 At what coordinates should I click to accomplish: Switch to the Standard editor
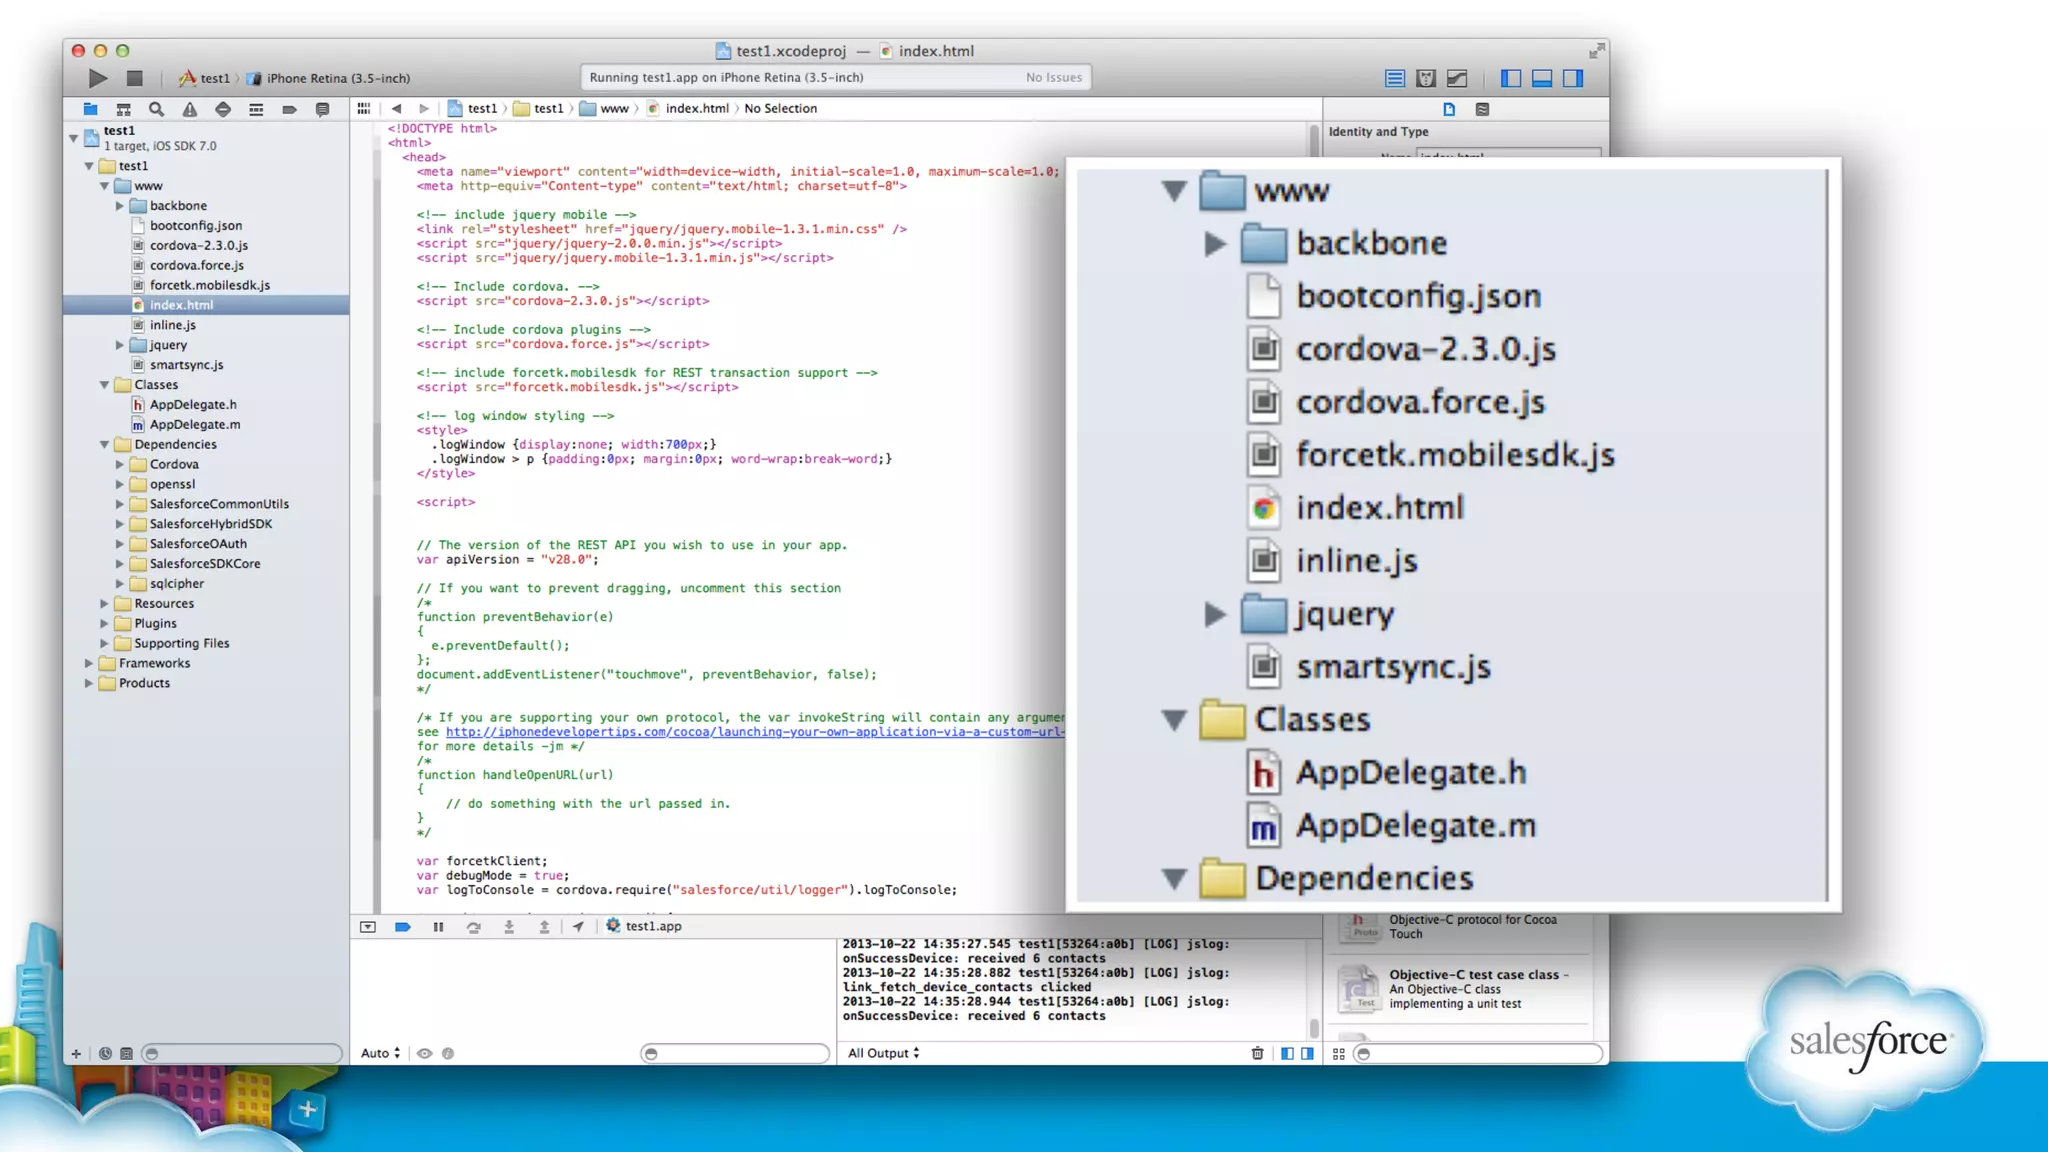point(1394,78)
